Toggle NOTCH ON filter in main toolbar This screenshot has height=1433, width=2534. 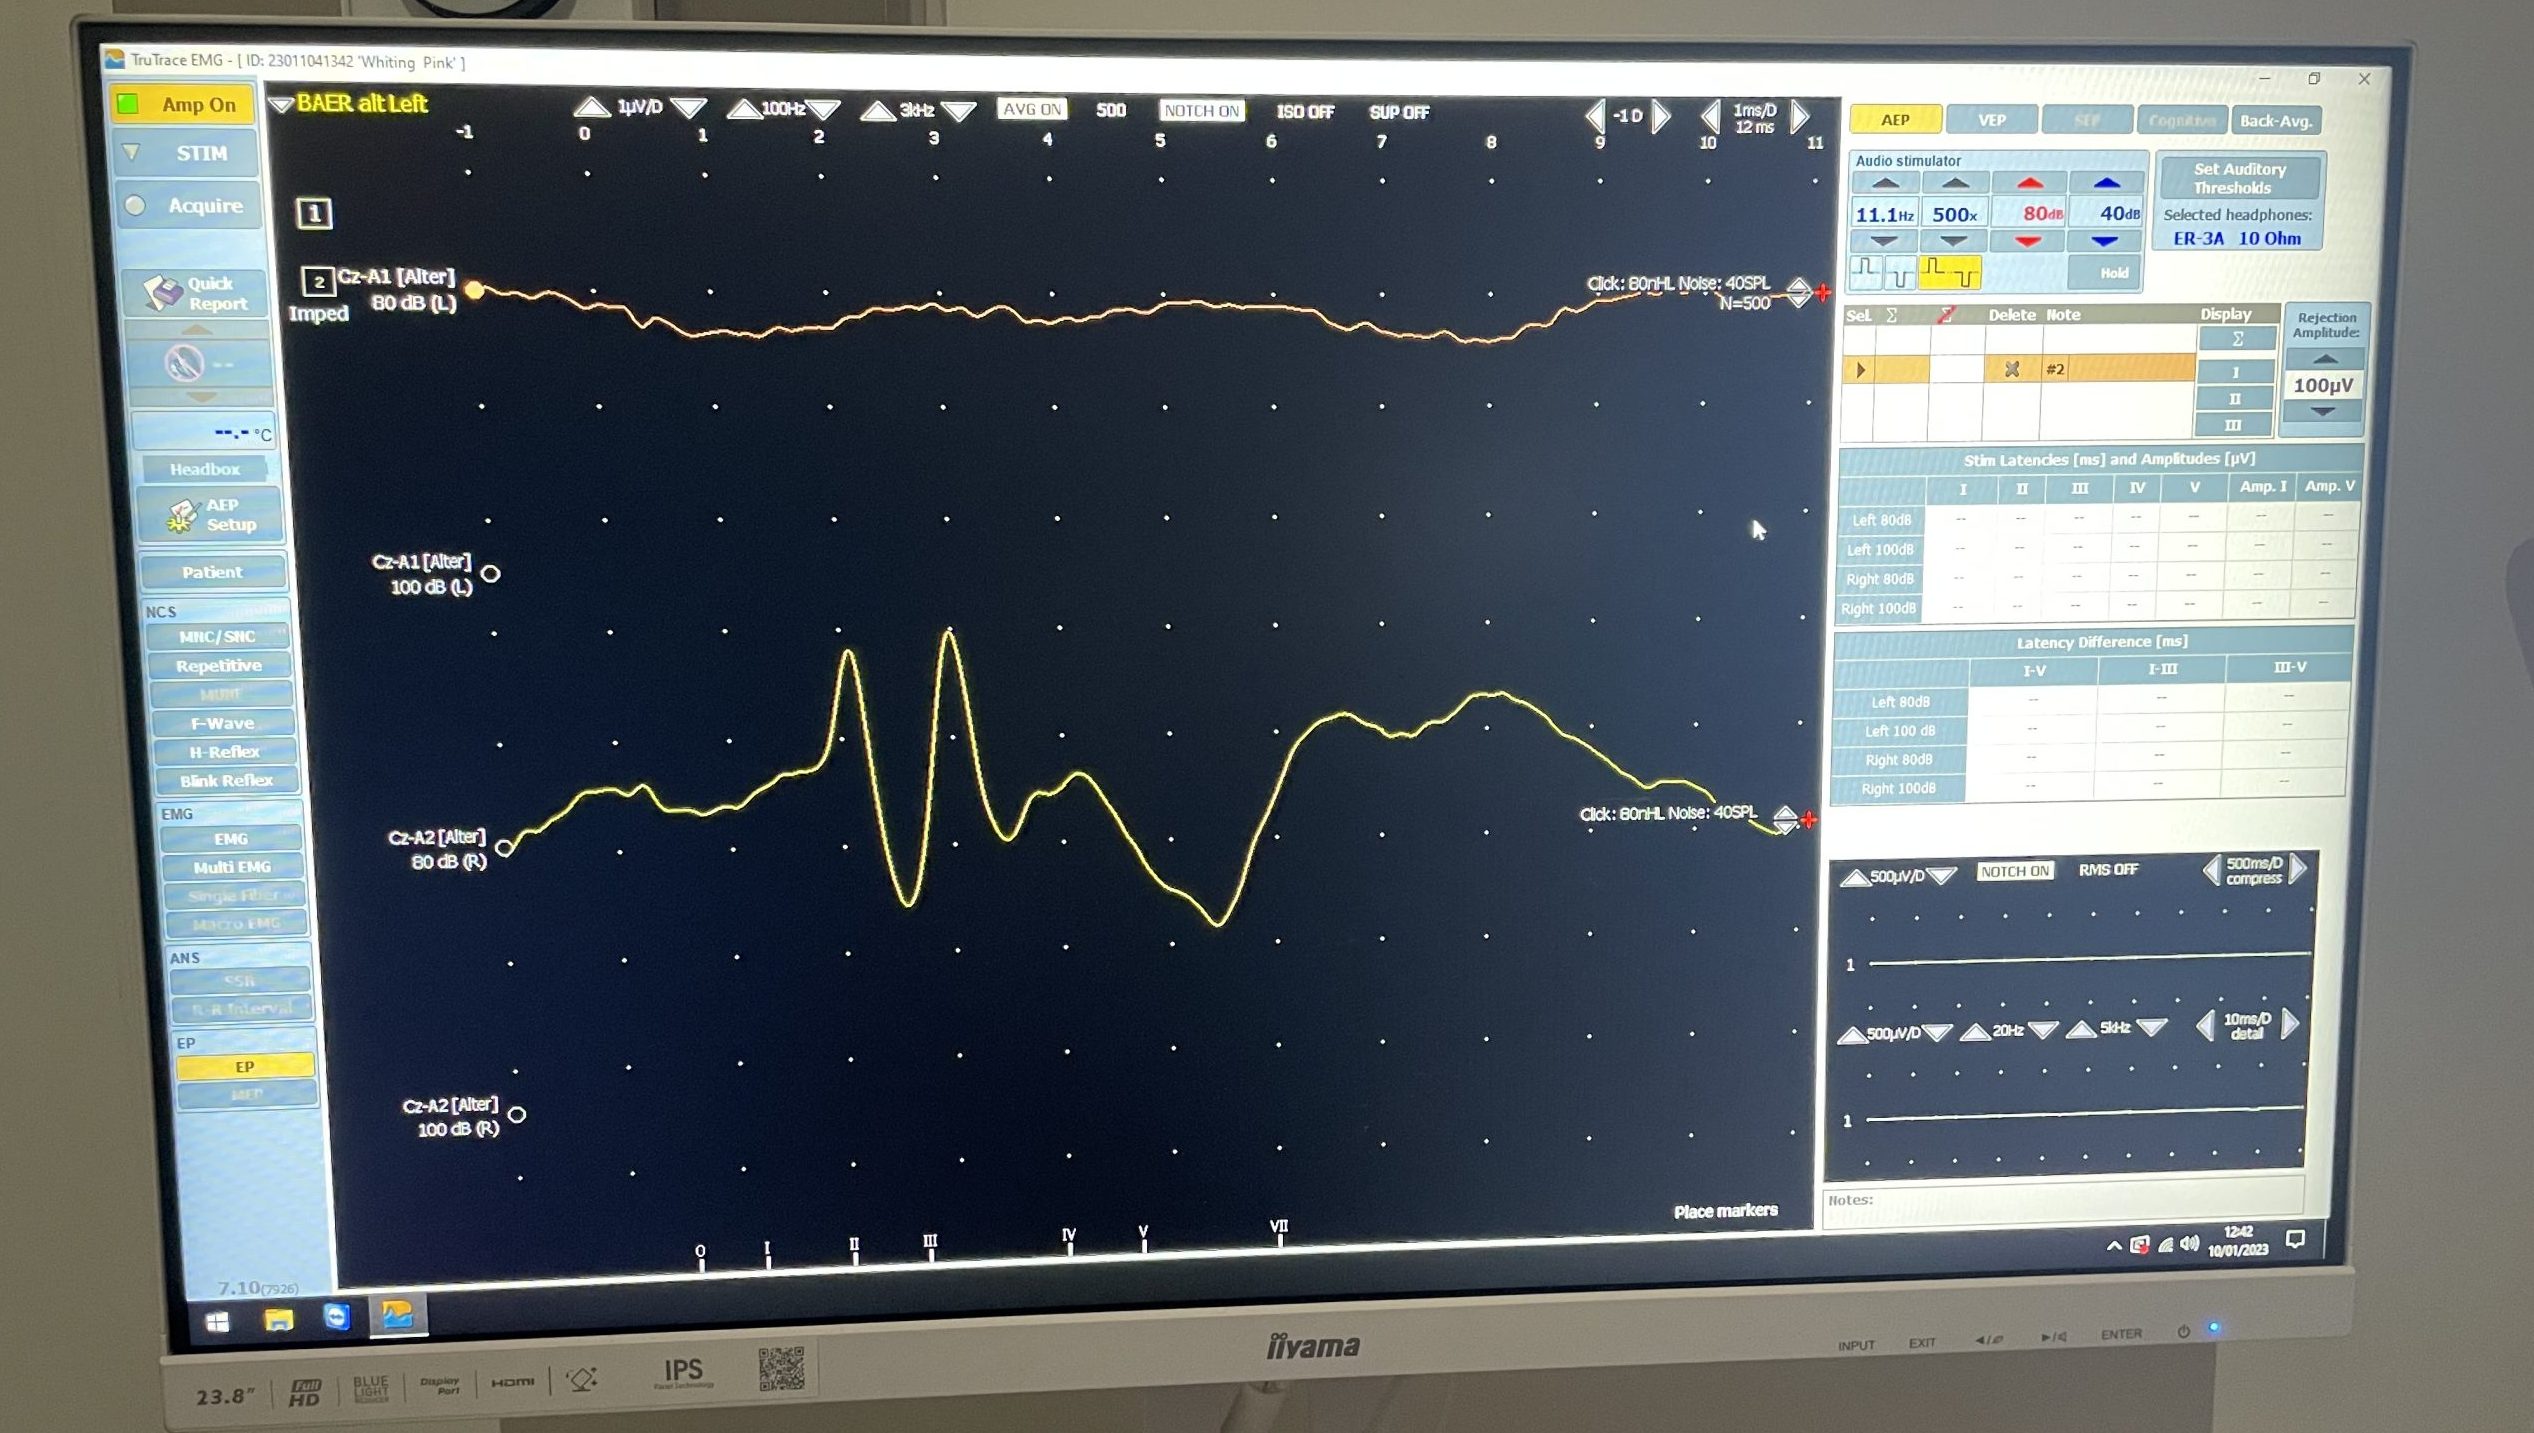(x=1201, y=111)
